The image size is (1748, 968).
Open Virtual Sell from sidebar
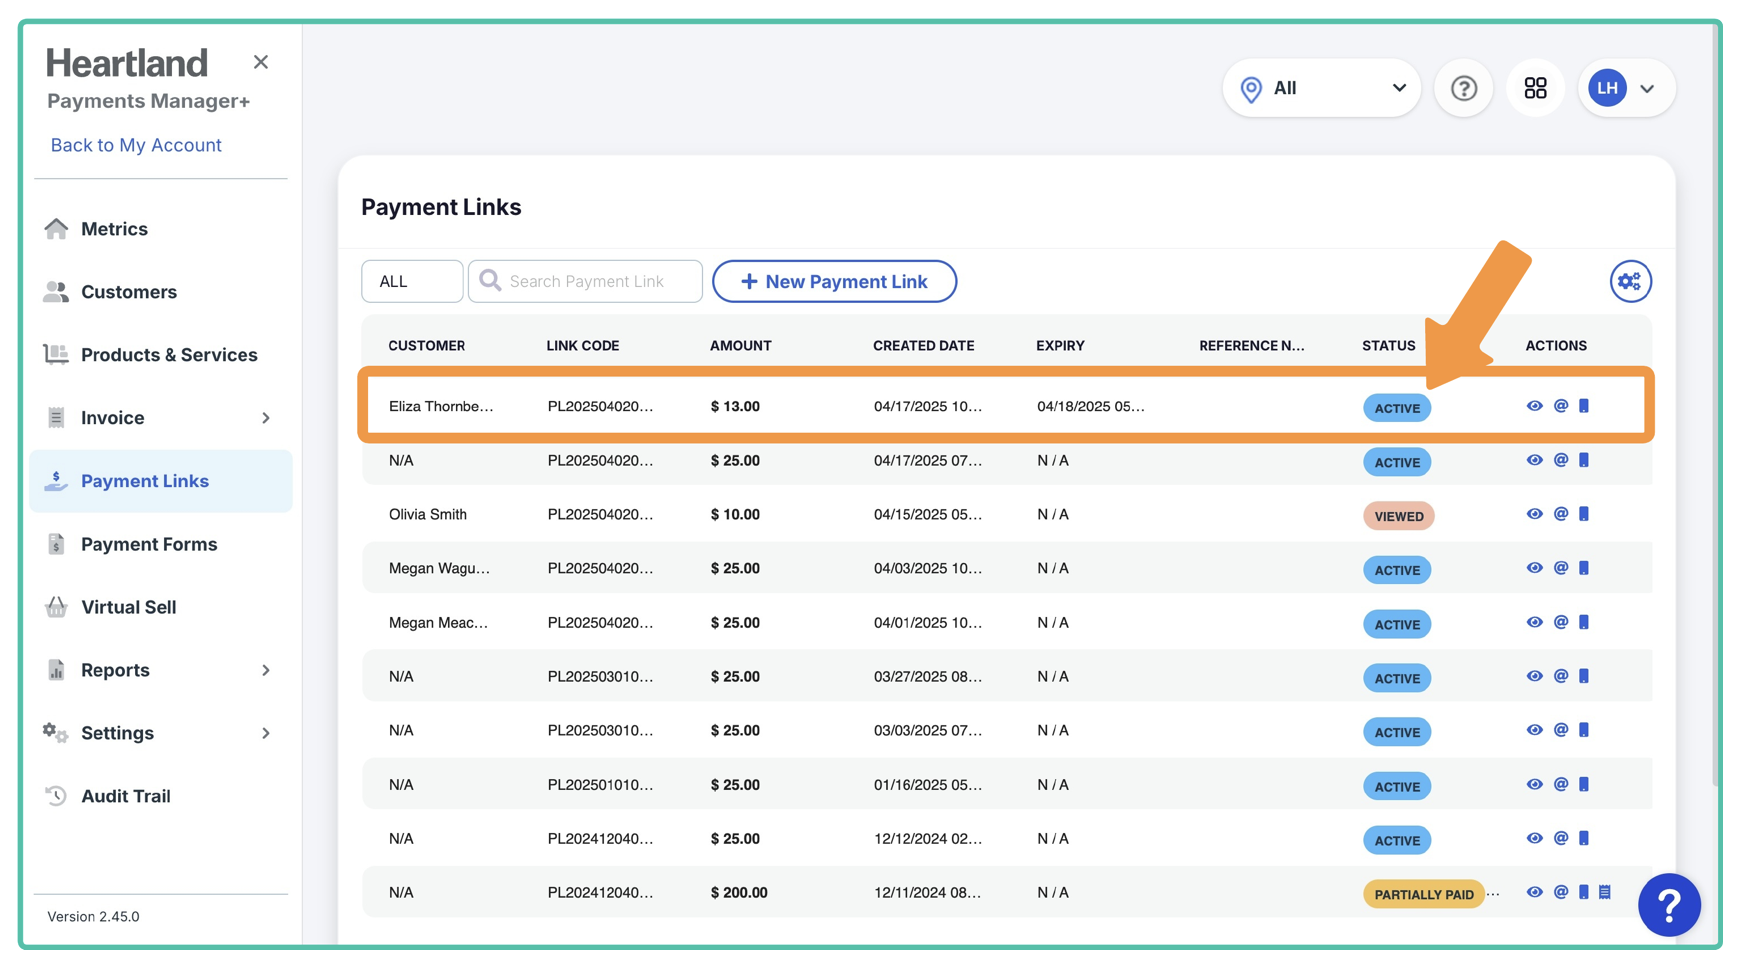128,607
